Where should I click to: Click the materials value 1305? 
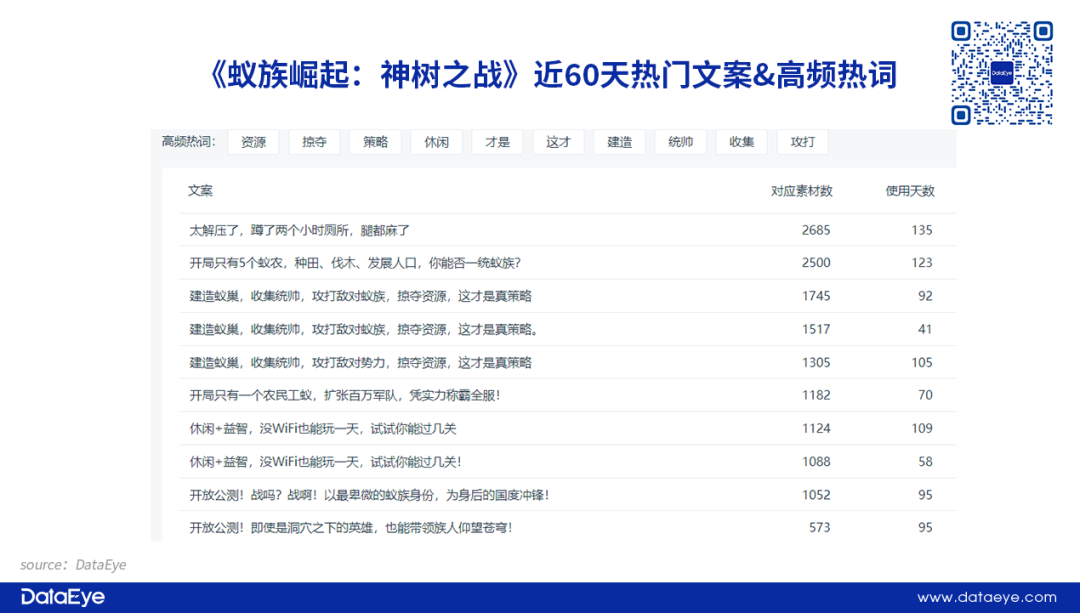pyautogui.click(x=816, y=362)
